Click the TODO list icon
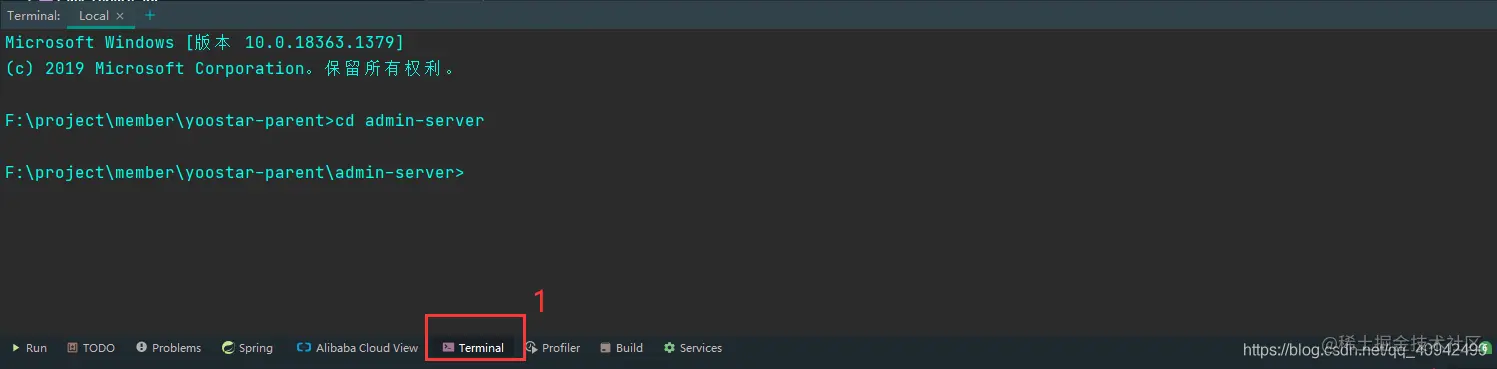Viewport: 1497px width, 369px height. [72, 348]
